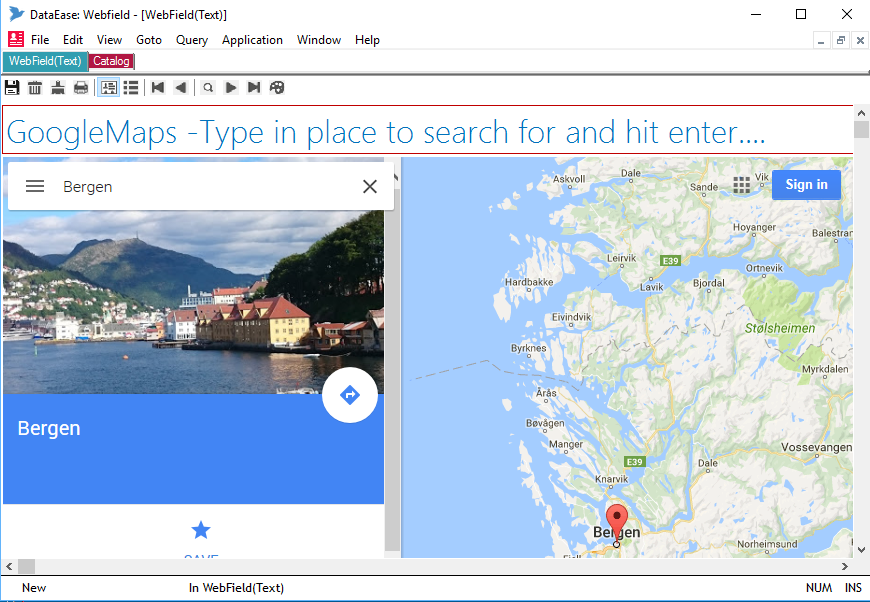Open the Edit menu

73,40
